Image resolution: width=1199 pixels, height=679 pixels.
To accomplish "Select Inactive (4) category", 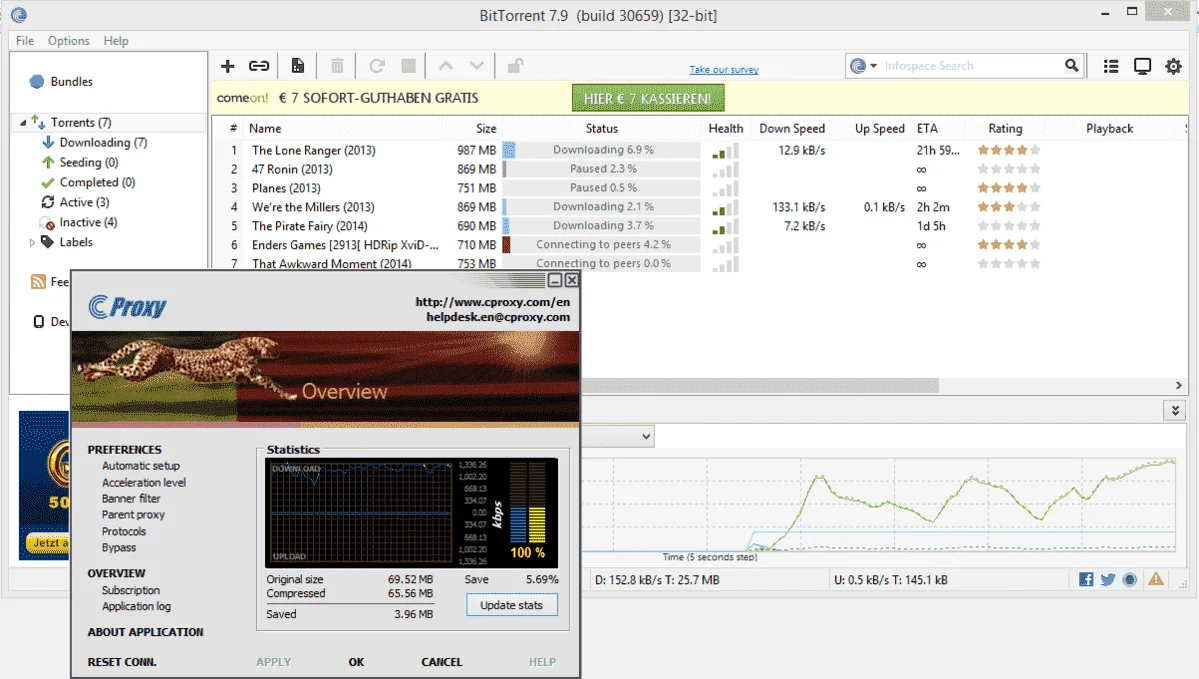I will click(88, 222).
